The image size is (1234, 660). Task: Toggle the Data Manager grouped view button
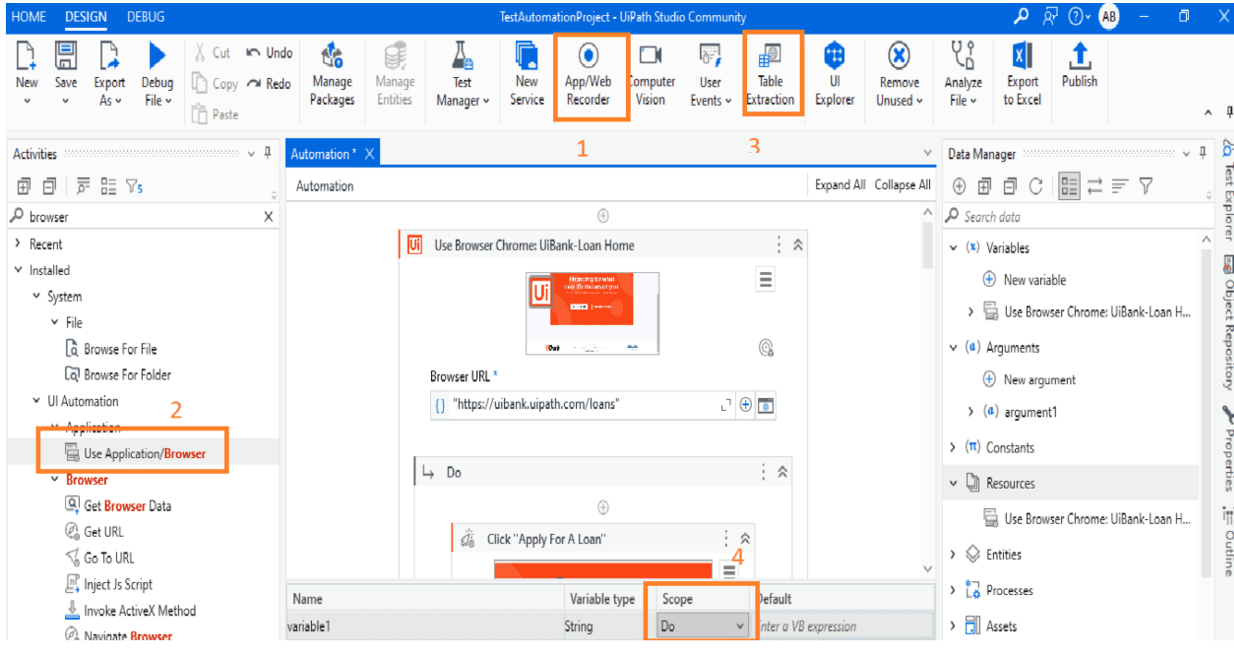click(1069, 185)
